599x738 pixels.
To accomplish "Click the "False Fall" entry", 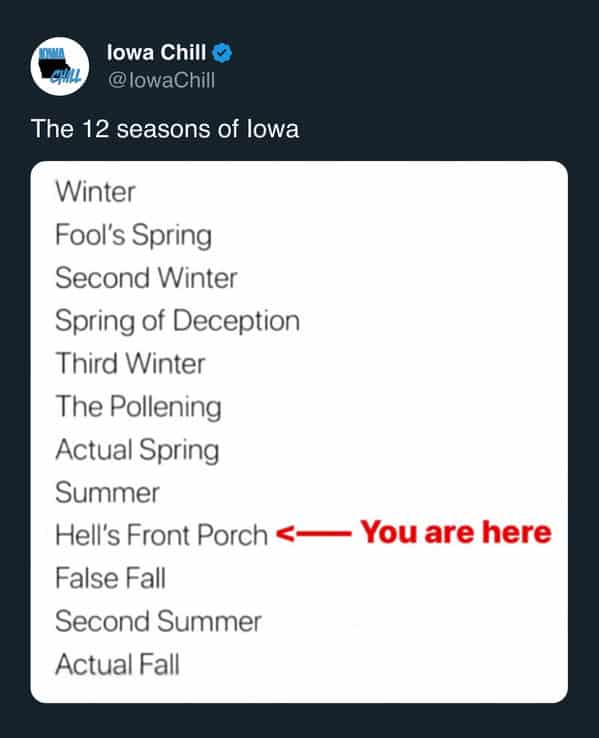I will pyautogui.click(x=111, y=578).
